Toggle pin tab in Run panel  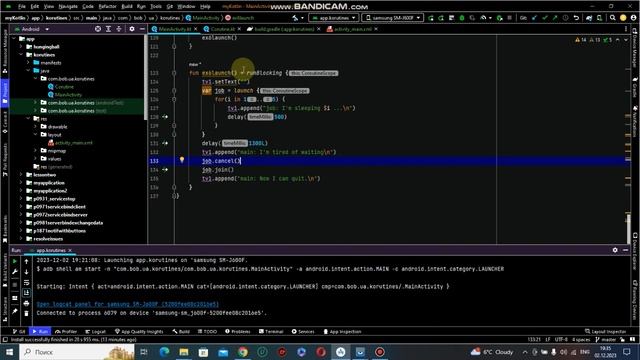[15, 311]
